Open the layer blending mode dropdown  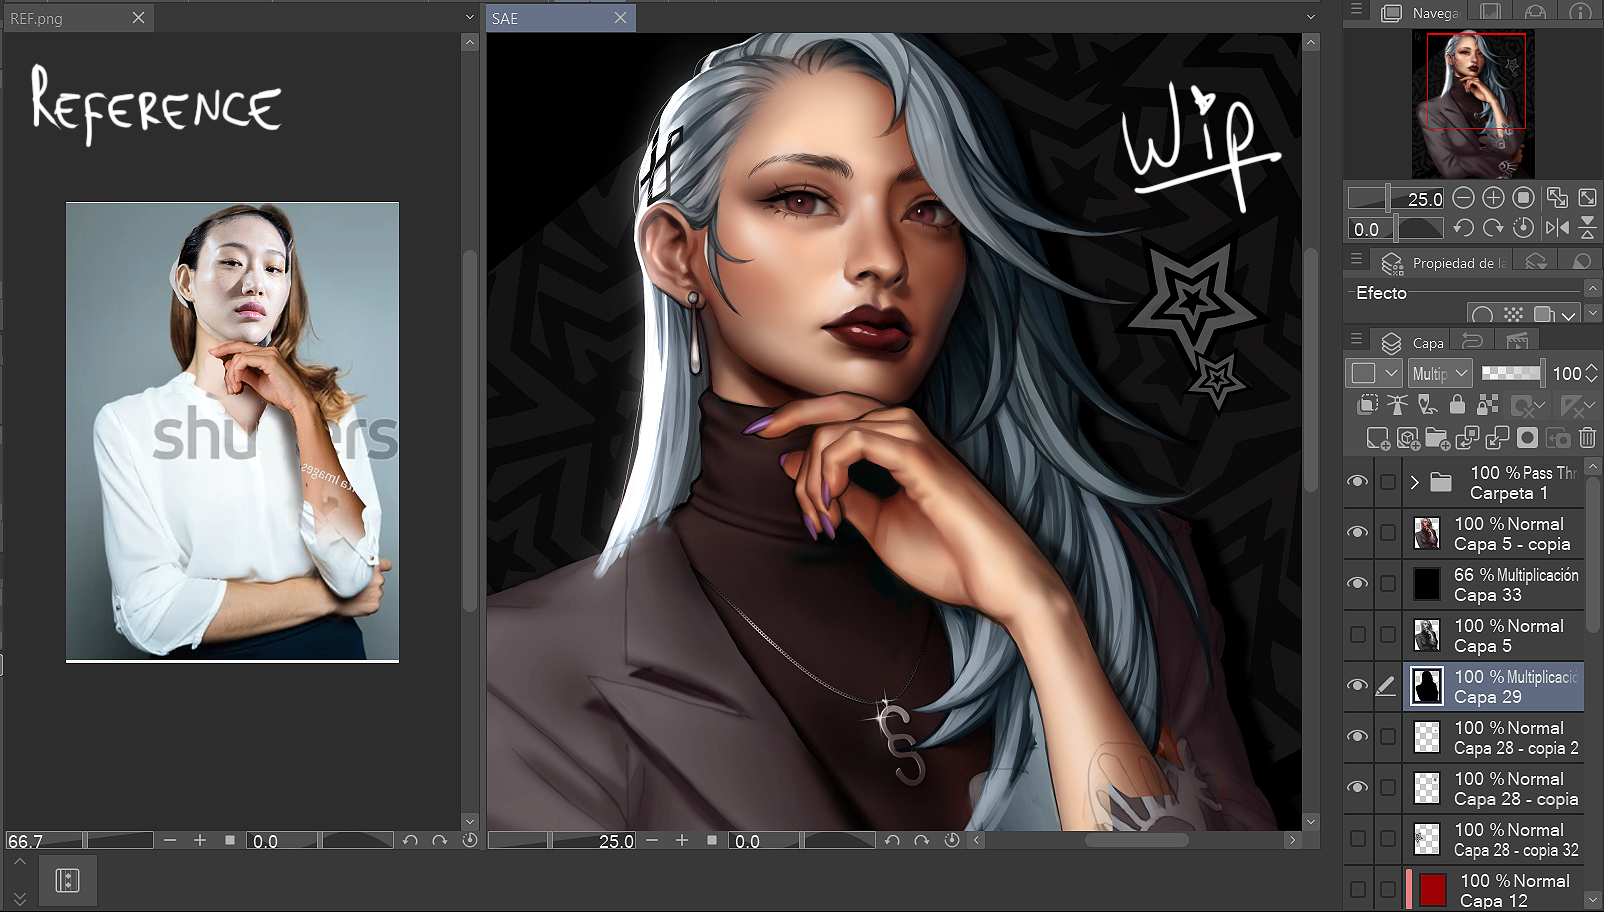pos(1440,373)
